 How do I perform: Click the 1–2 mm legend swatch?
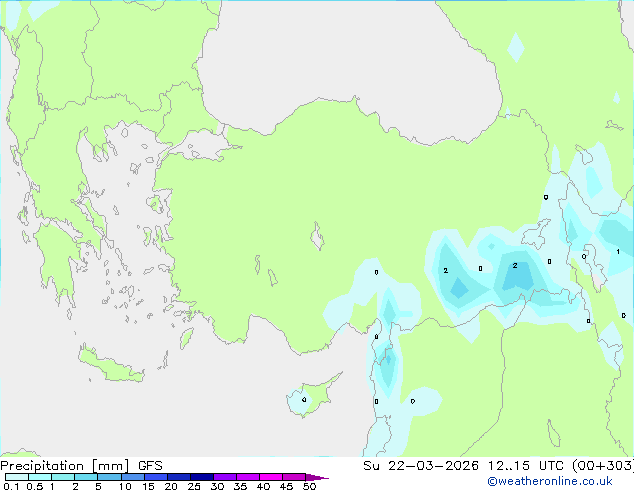pos(63,477)
